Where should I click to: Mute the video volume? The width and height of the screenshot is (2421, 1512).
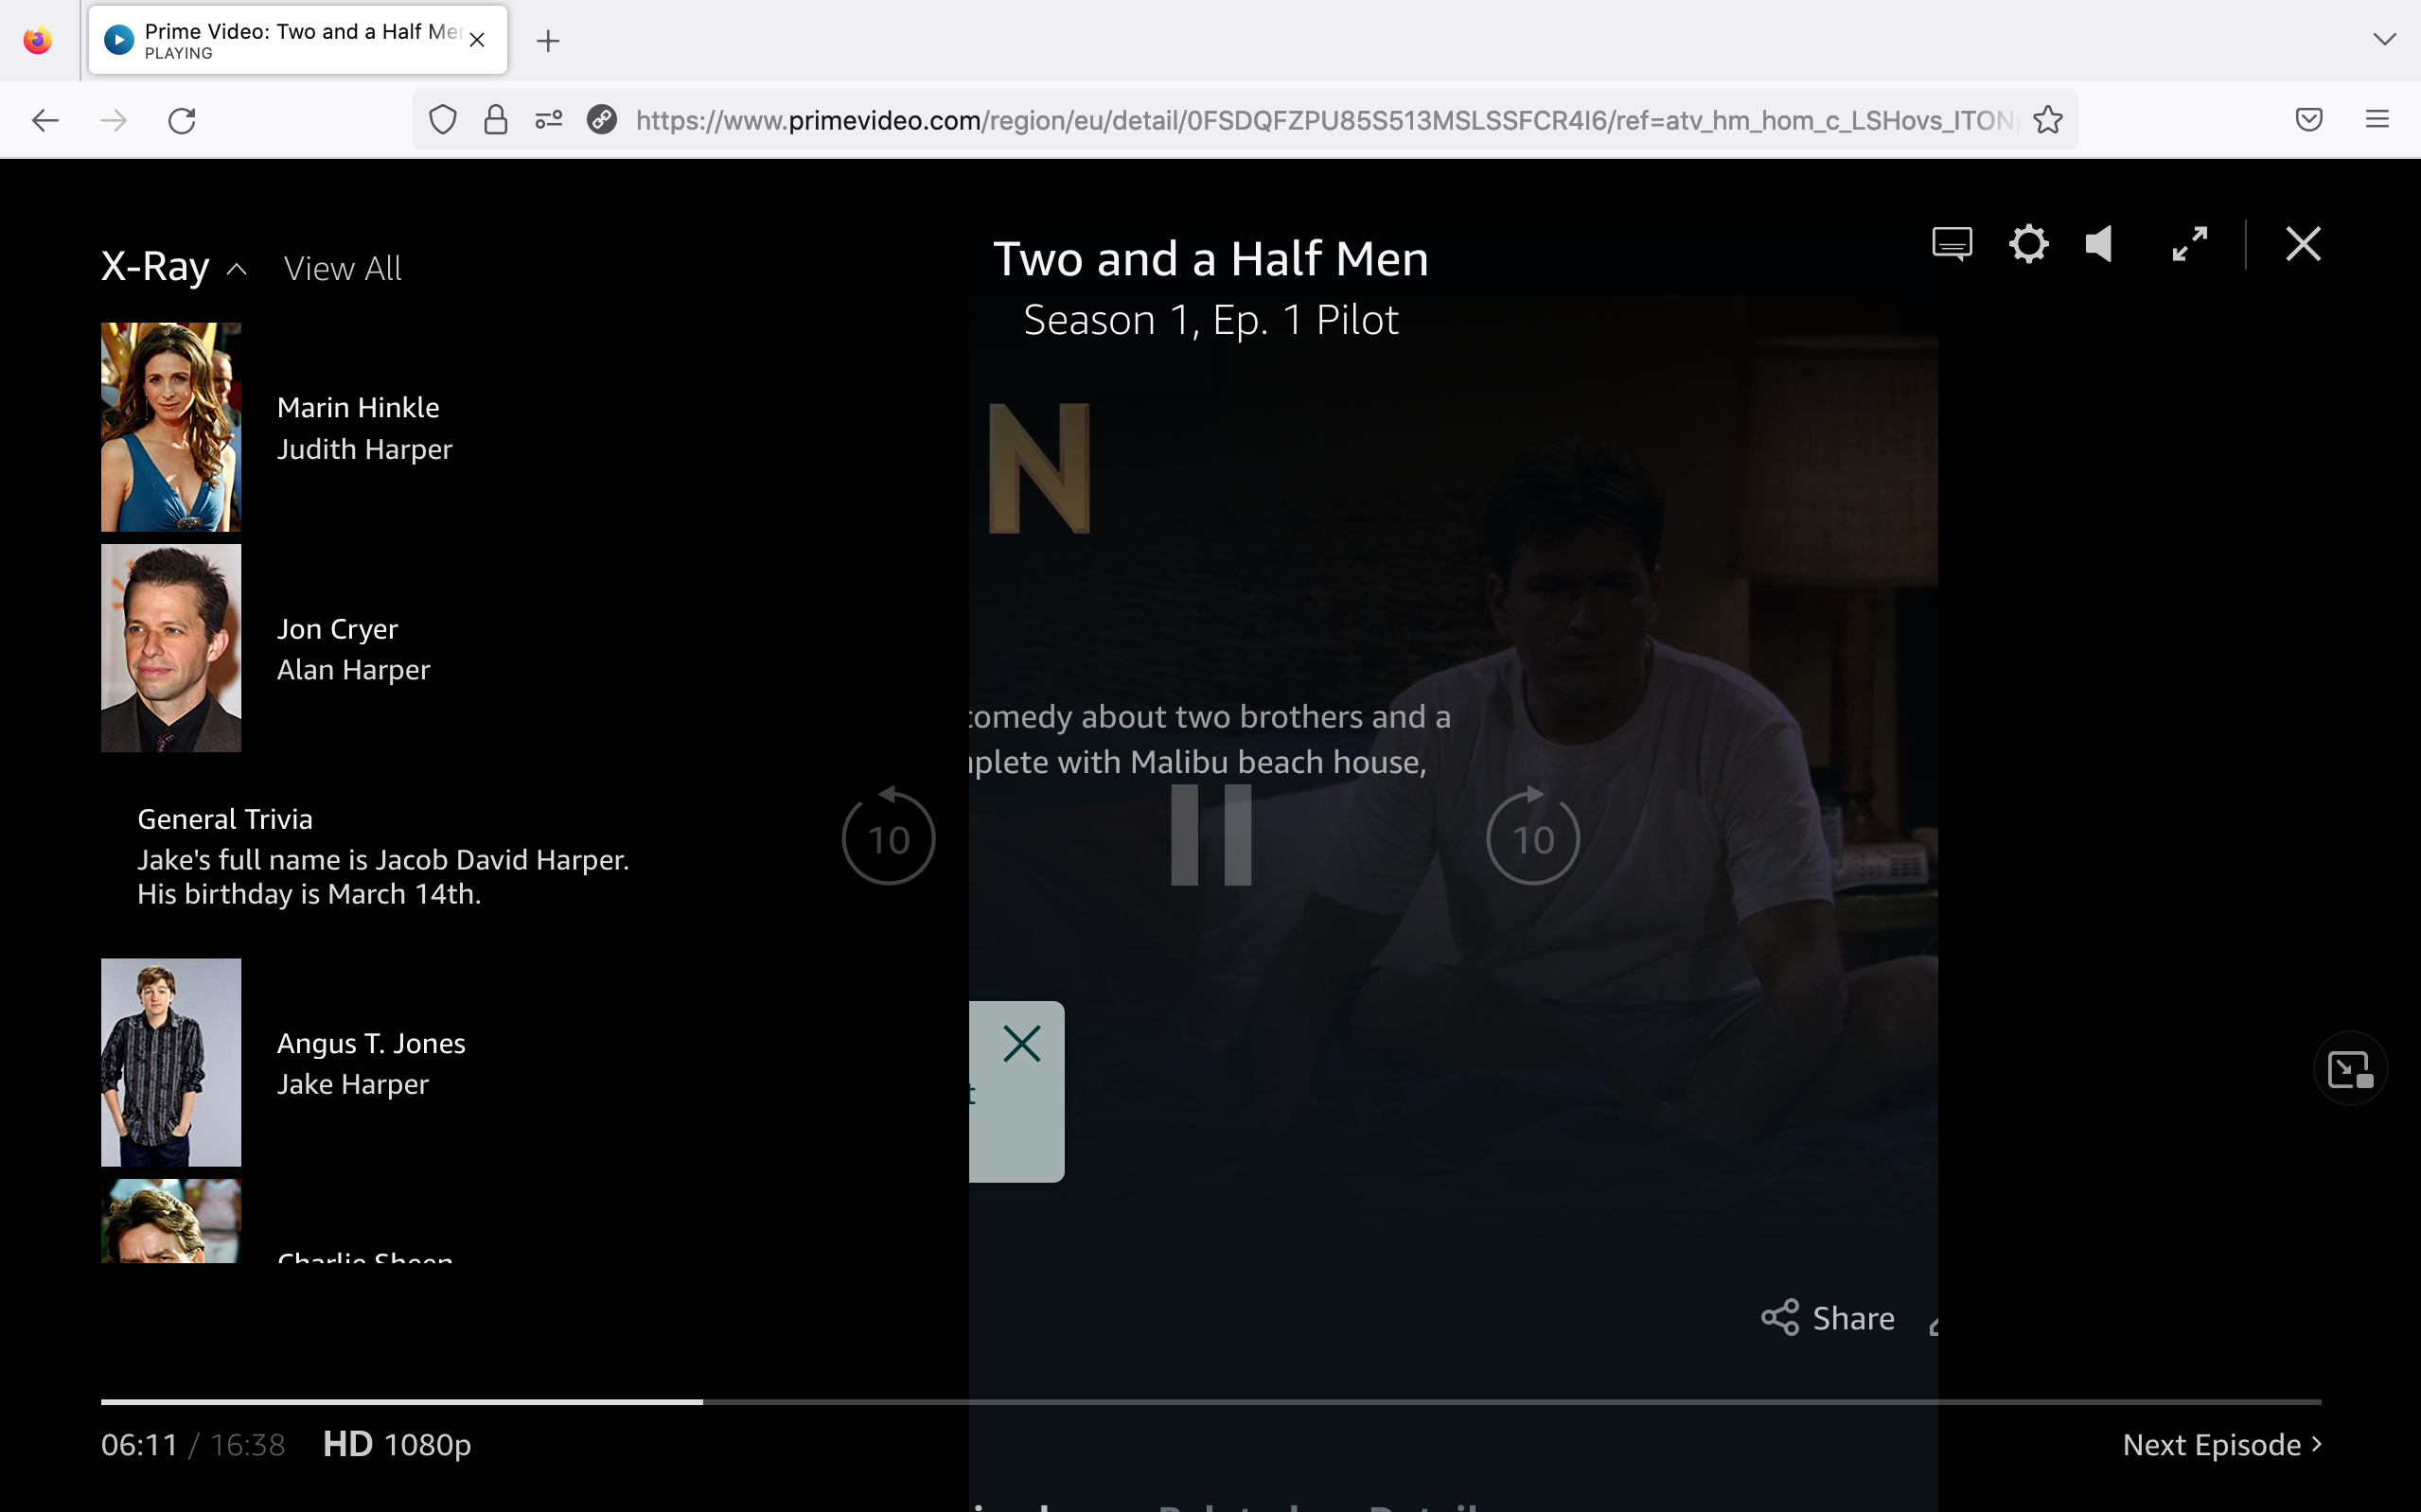[x=2099, y=243]
